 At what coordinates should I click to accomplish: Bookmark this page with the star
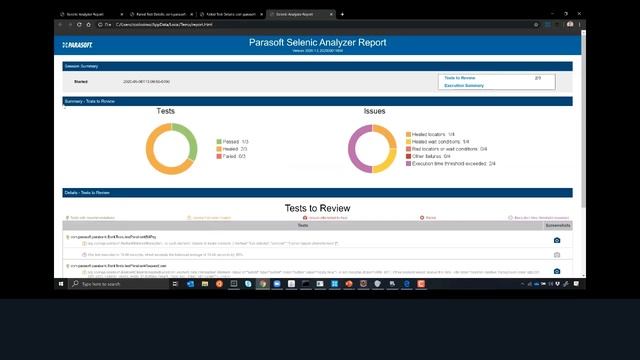(x=536, y=24)
